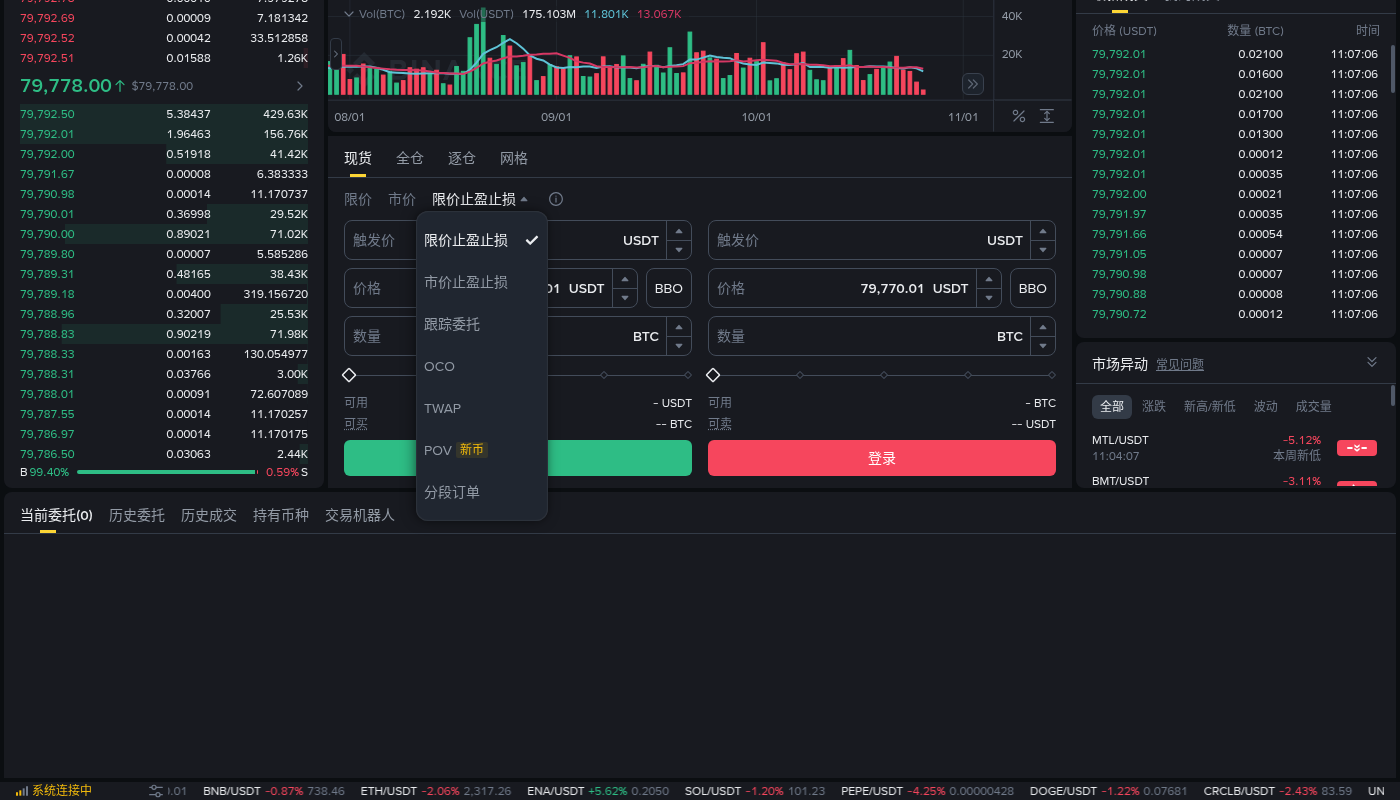The width and height of the screenshot is (1400, 800).
Task: Open the 交易机器人 tab
Action: tap(360, 515)
